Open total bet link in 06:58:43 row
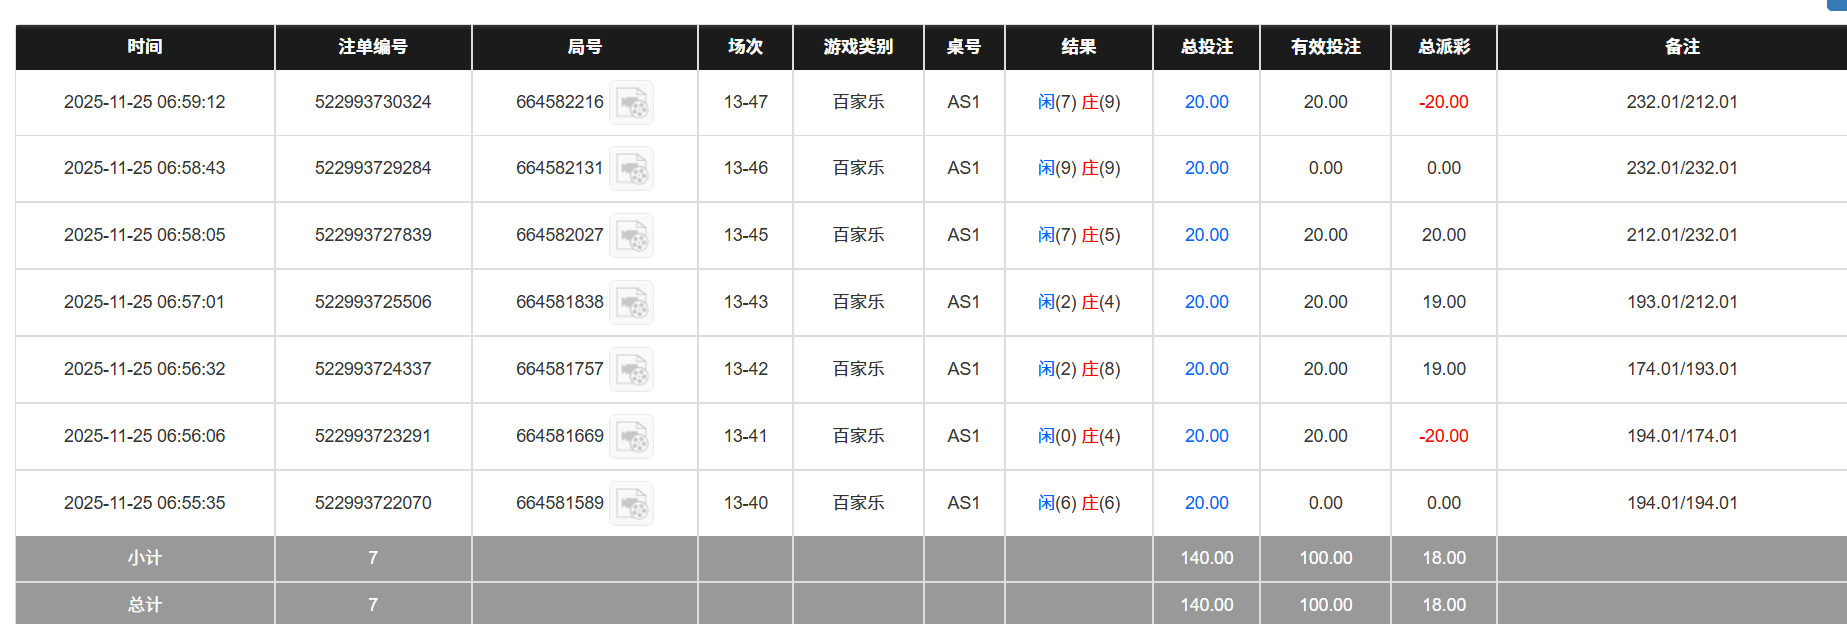 [1206, 168]
